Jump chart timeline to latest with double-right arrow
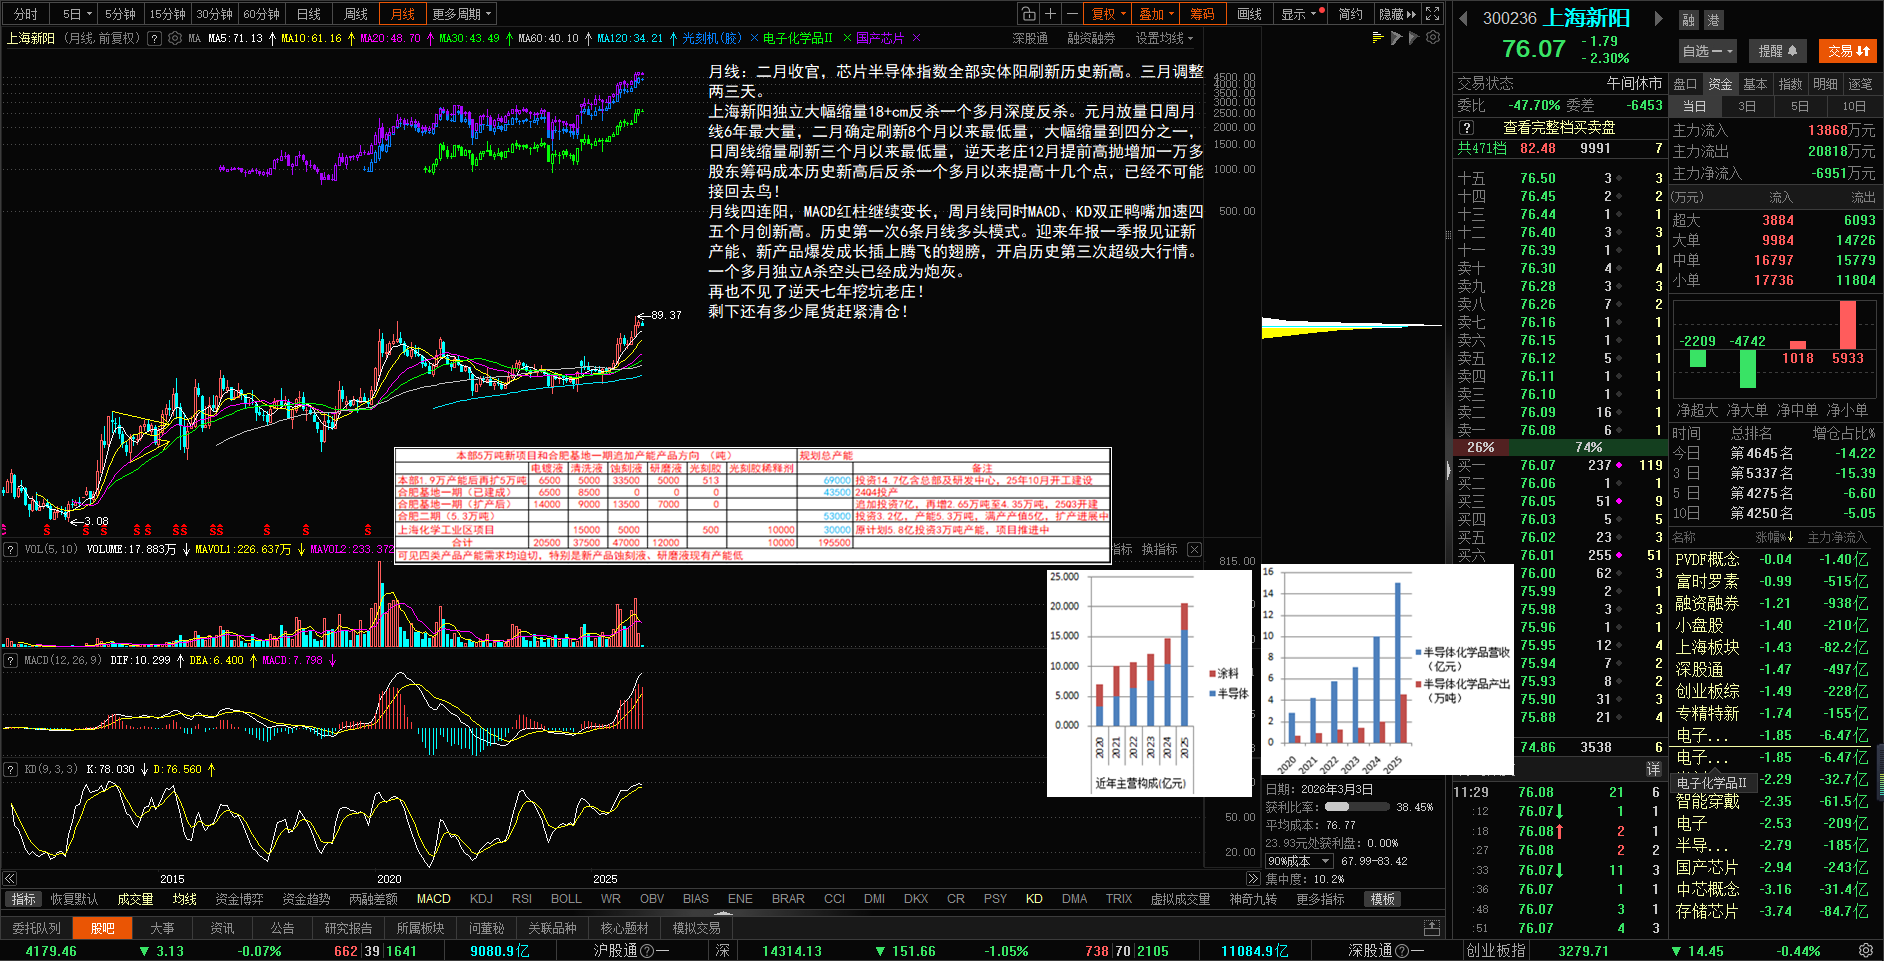The height and width of the screenshot is (961, 1884). pyautogui.click(x=1253, y=878)
